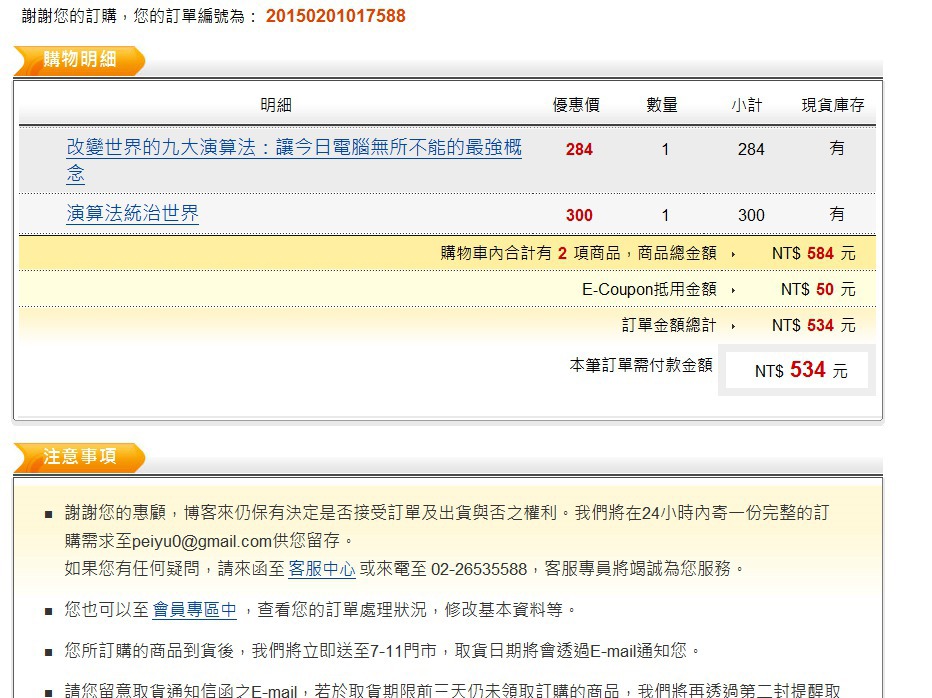The height and width of the screenshot is (698, 932).
Task: Open the book link 改變世界的九大演算法
Action: [x=294, y=147]
